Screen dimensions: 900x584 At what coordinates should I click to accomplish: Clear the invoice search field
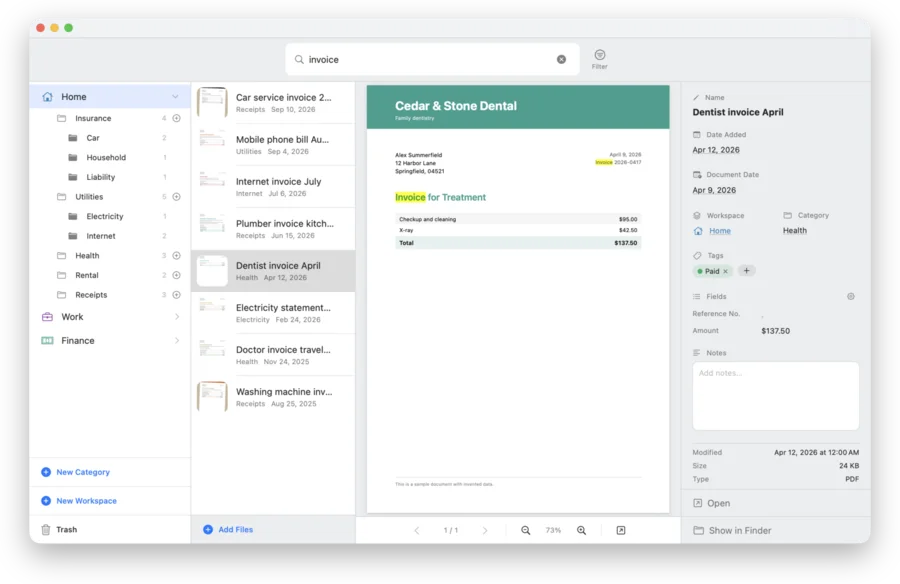[x=561, y=59]
